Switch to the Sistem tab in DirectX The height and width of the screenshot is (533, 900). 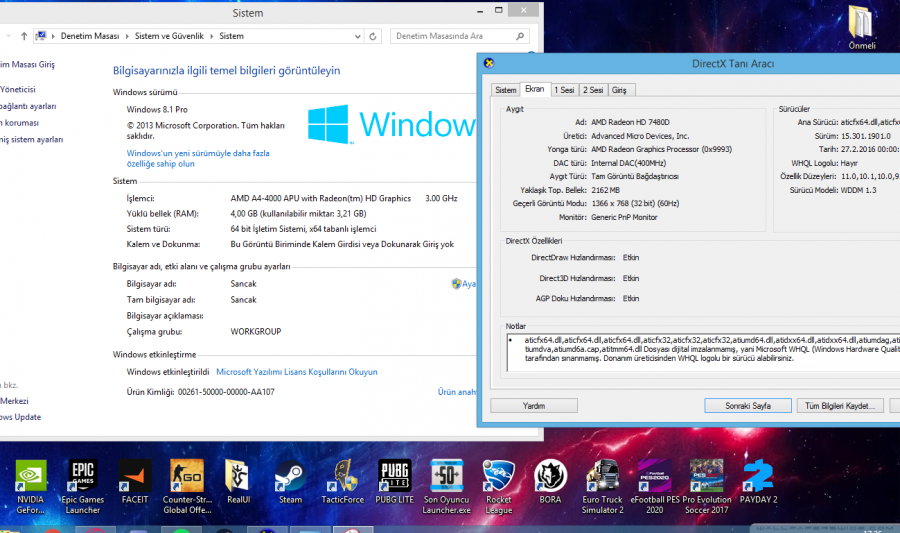click(506, 90)
